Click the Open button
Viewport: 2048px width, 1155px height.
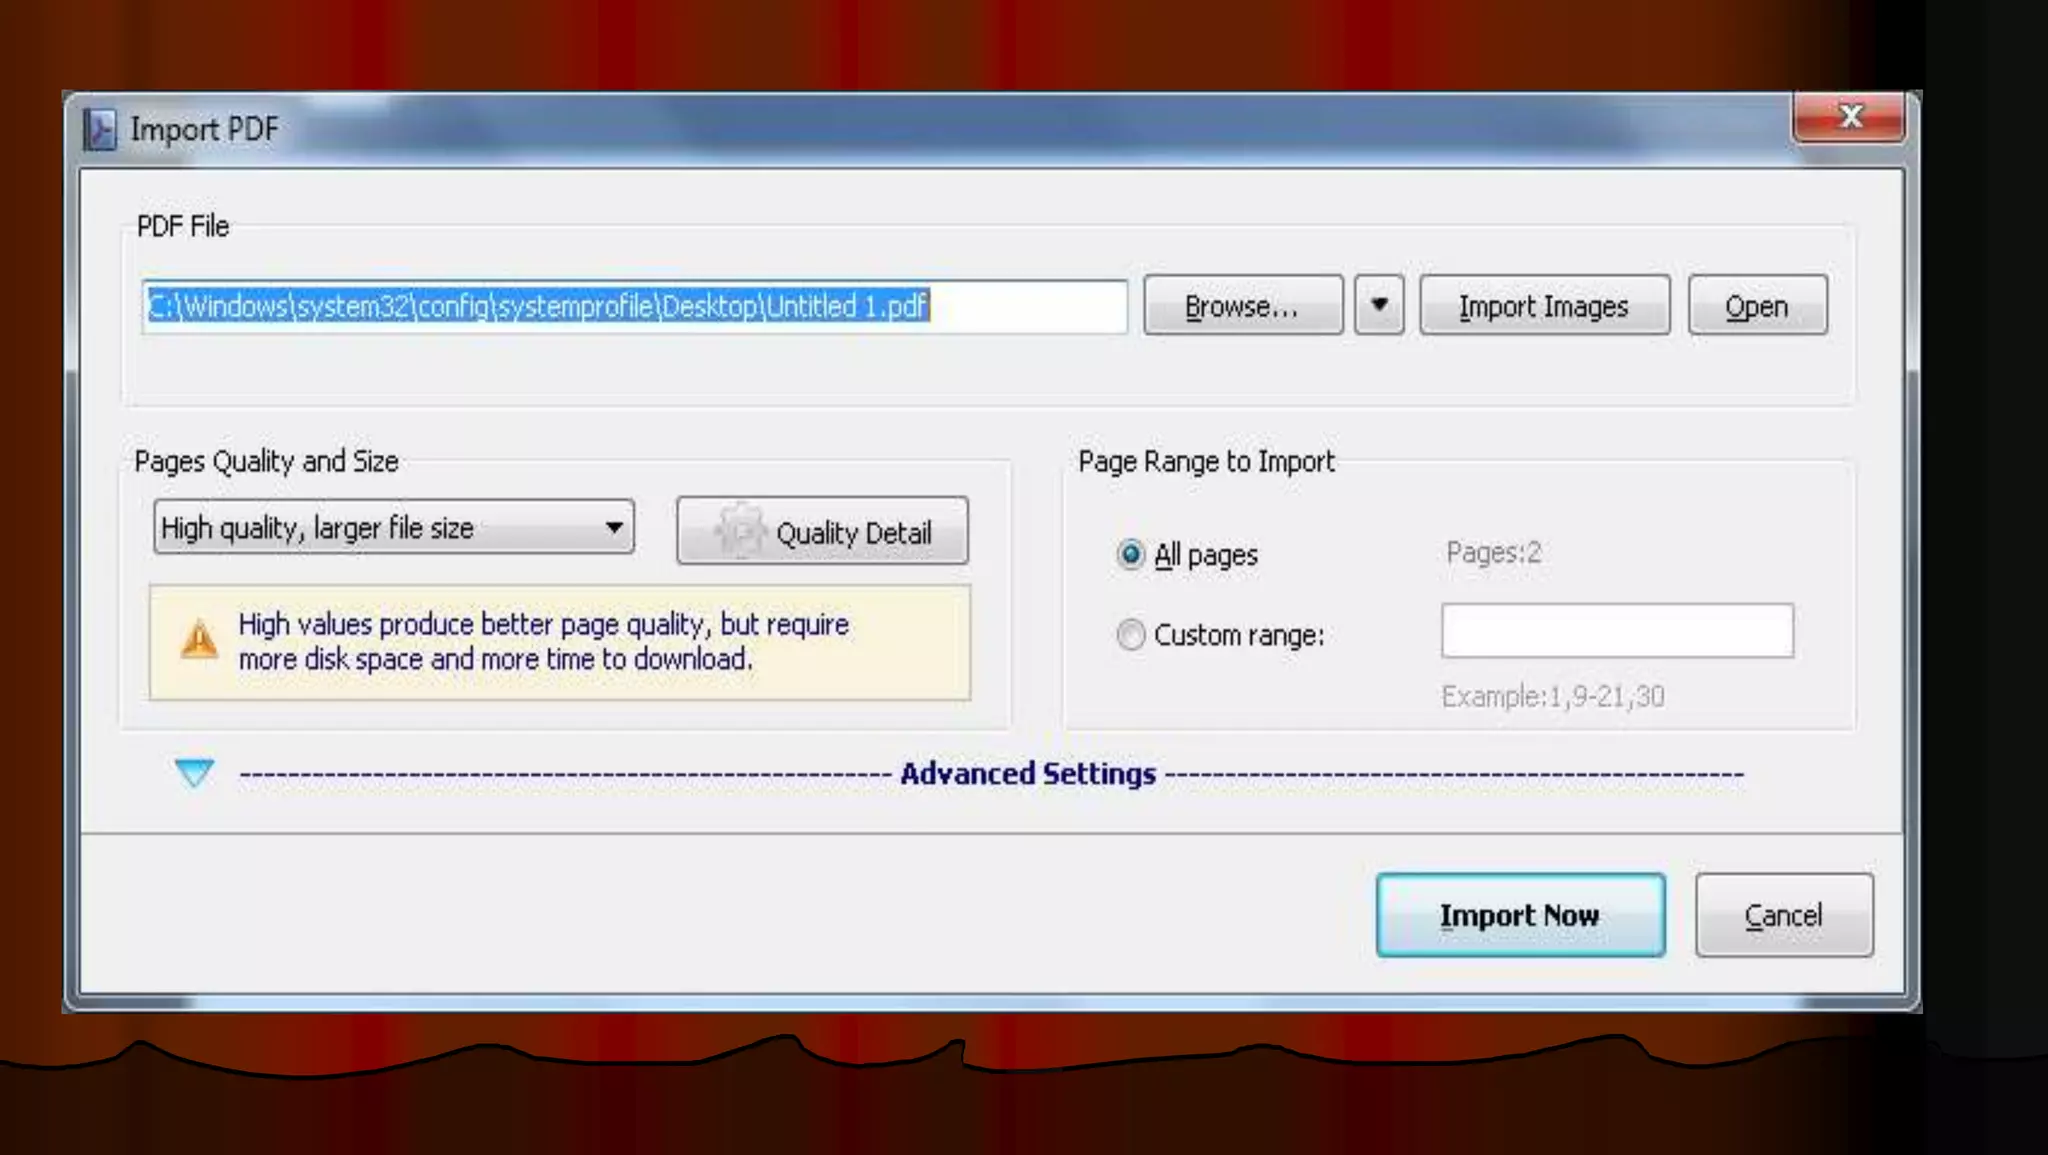coord(1756,306)
